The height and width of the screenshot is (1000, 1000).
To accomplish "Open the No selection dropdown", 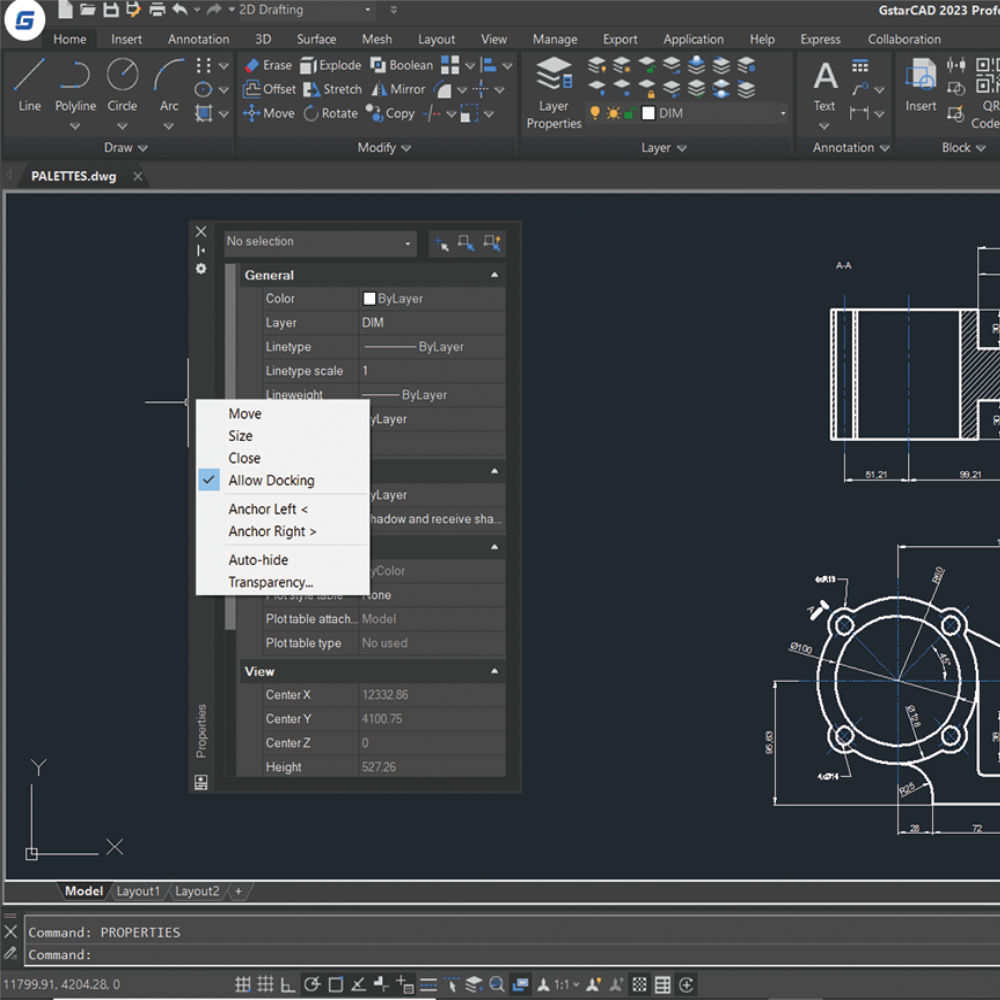I will click(x=321, y=242).
